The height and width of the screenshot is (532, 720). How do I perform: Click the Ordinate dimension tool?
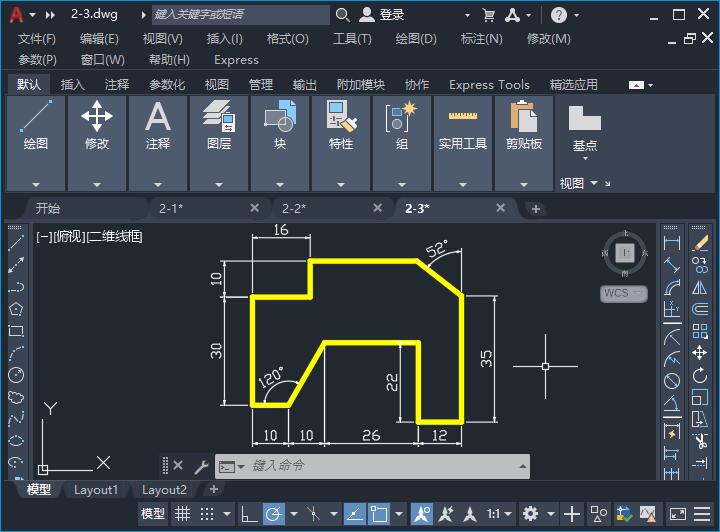(x=672, y=309)
